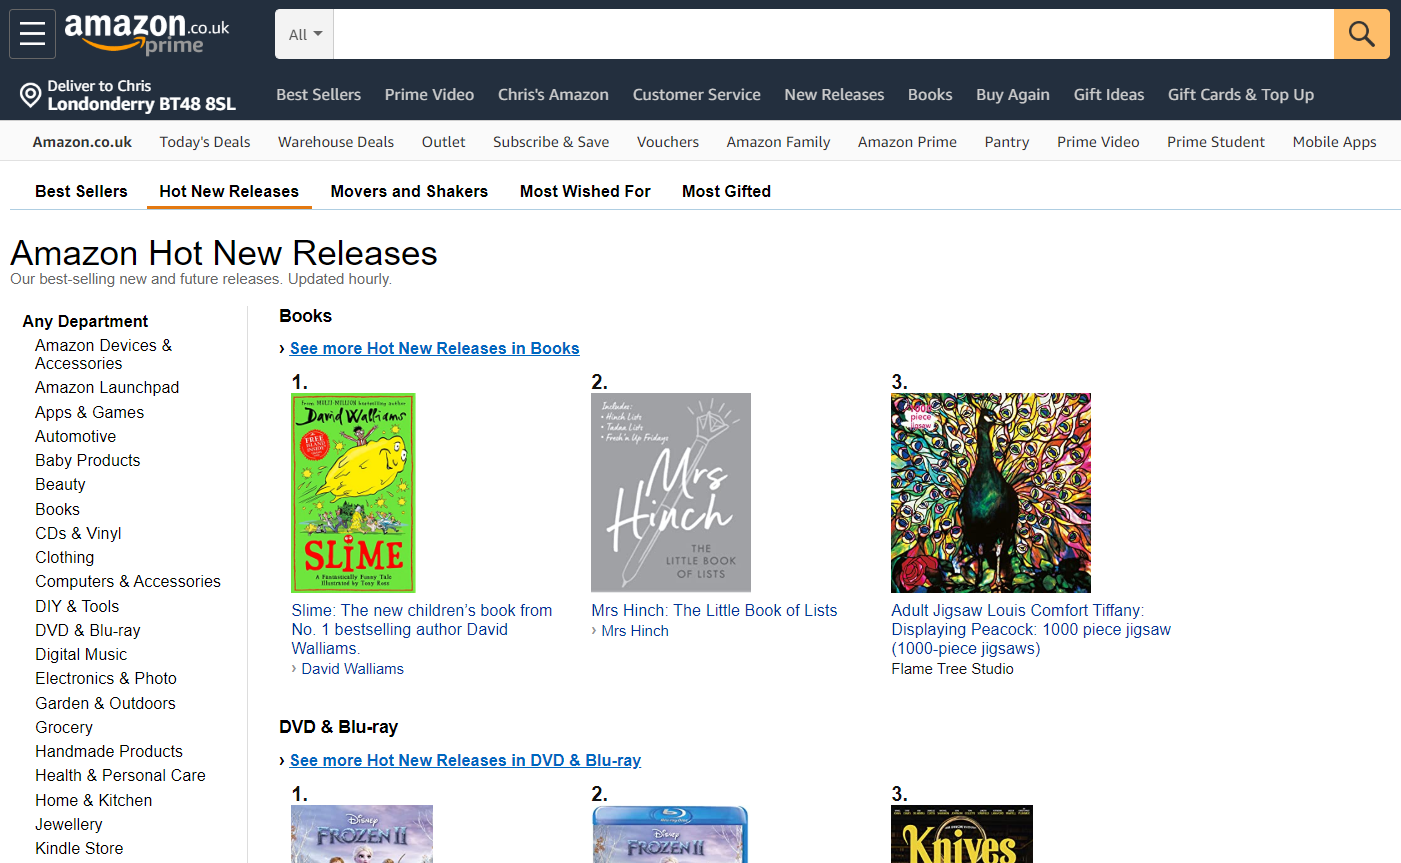The width and height of the screenshot is (1401, 863).
Task: Select Books in the department sidebar
Action: click(57, 509)
